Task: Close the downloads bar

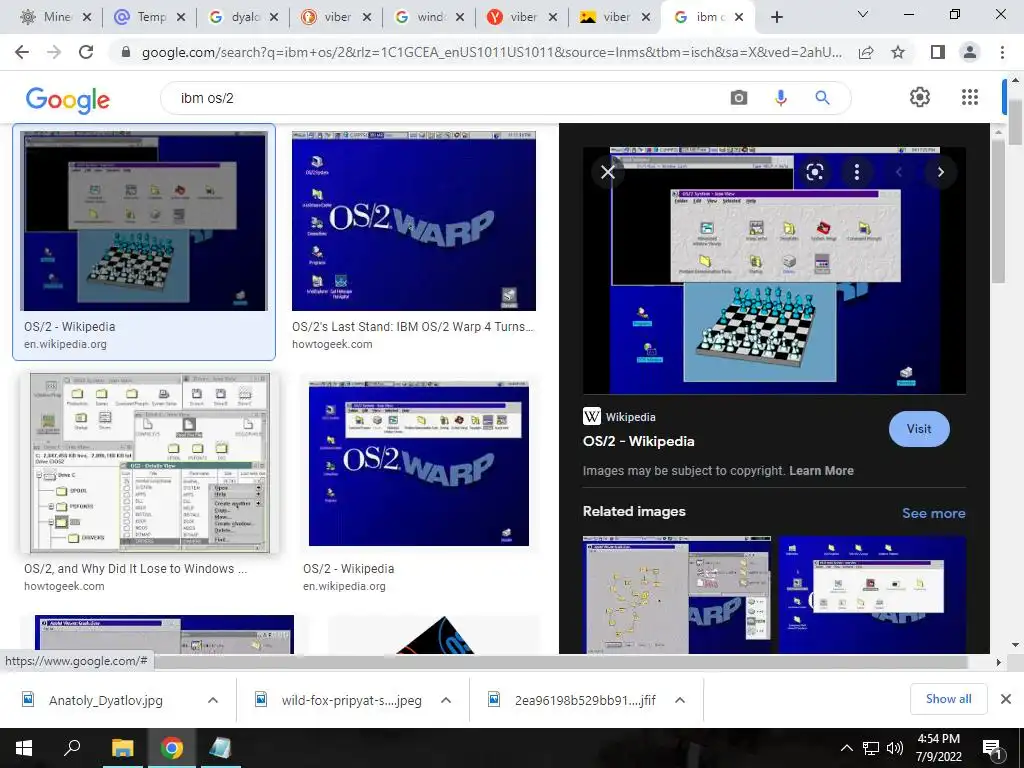Action: [x=1006, y=699]
